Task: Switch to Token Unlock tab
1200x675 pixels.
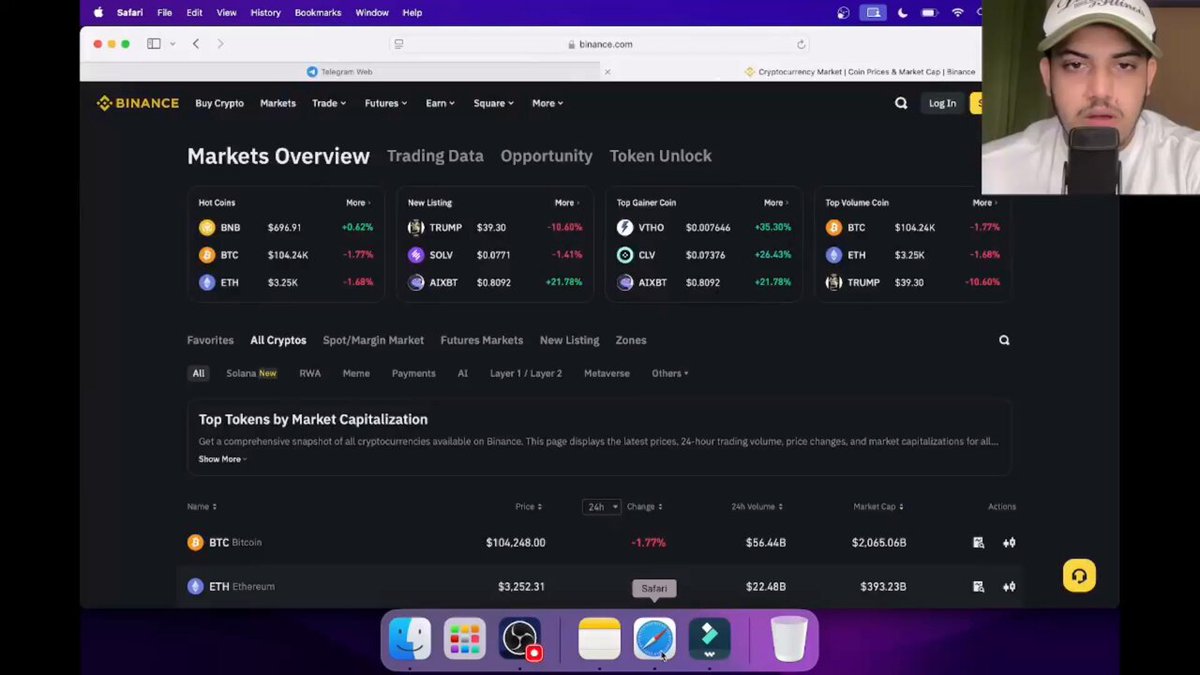Action: 661,156
